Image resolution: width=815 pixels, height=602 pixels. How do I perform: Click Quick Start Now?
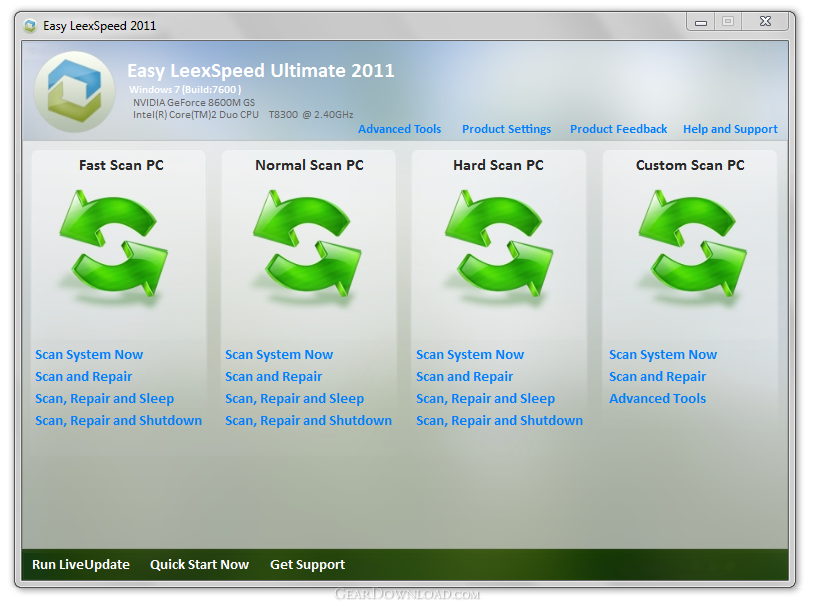(x=199, y=565)
